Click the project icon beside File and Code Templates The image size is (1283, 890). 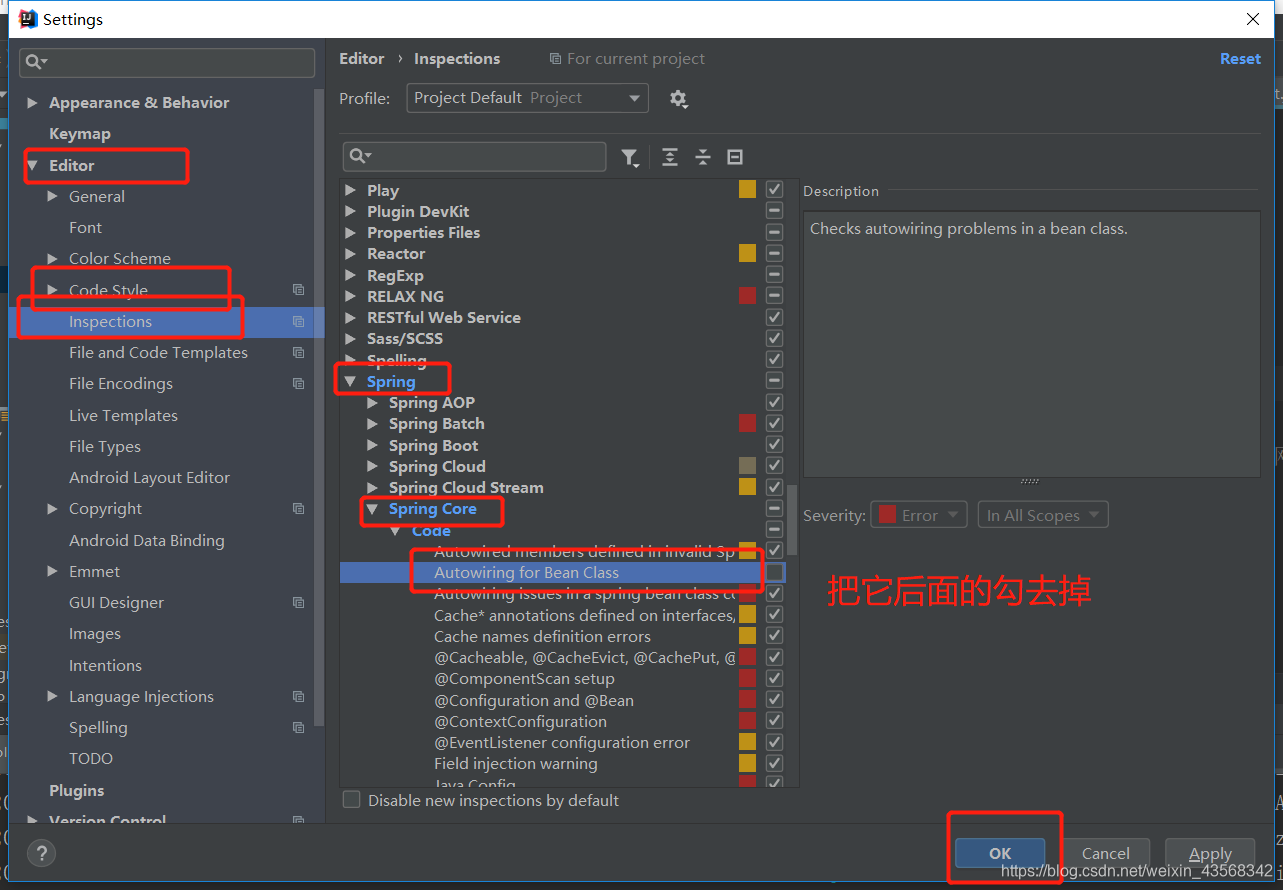click(298, 353)
